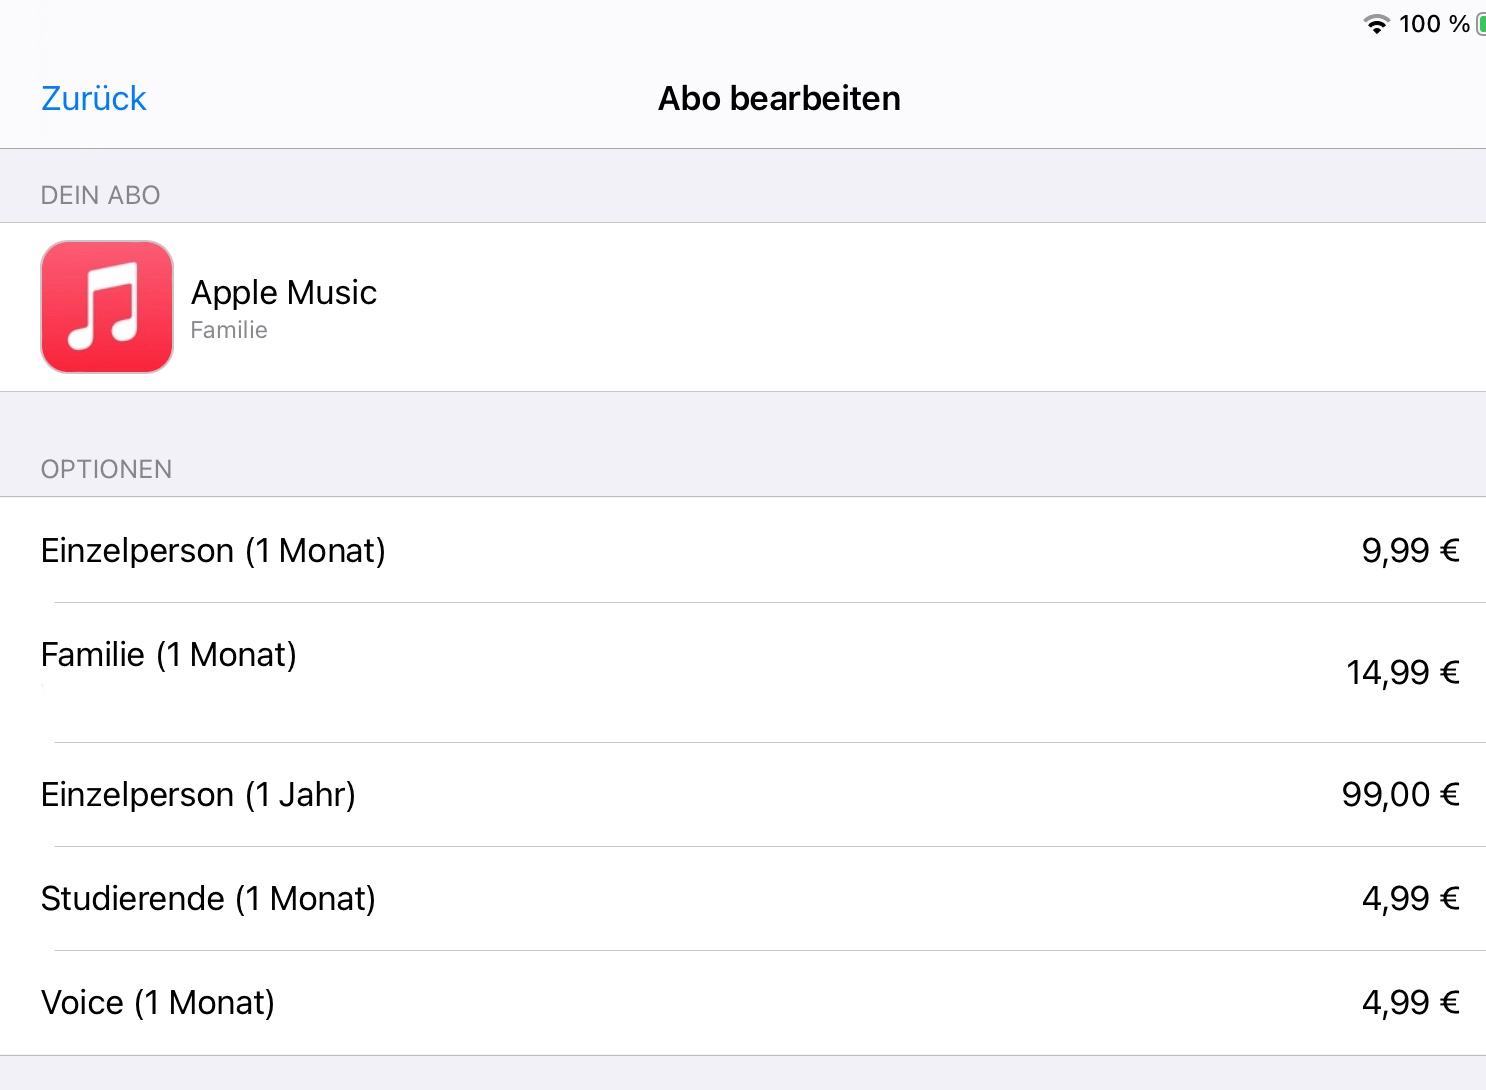Choose the Einzelperson (1 Jahr) plan
The image size is (1486, 1090).
pos(198,795)
